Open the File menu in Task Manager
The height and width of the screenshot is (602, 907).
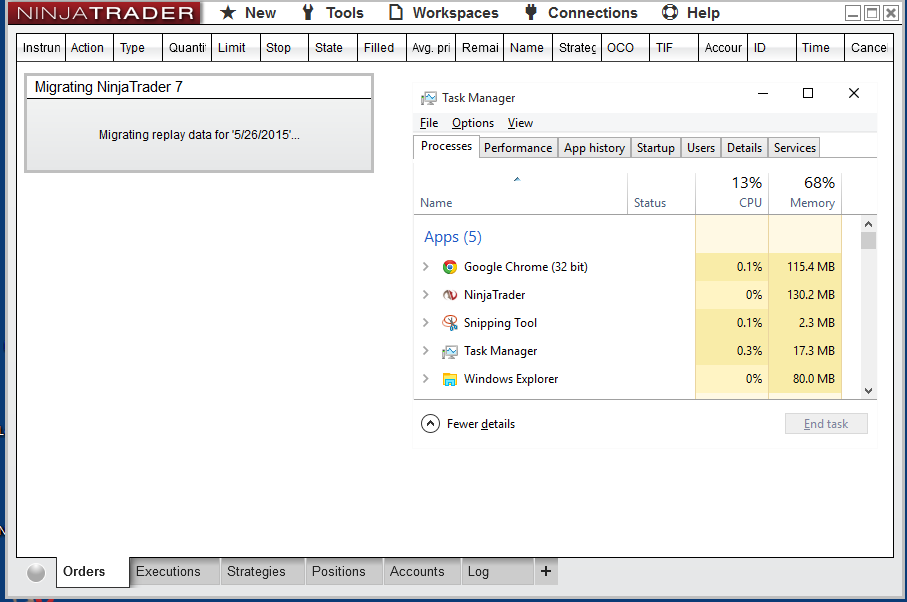click(429, 123)
